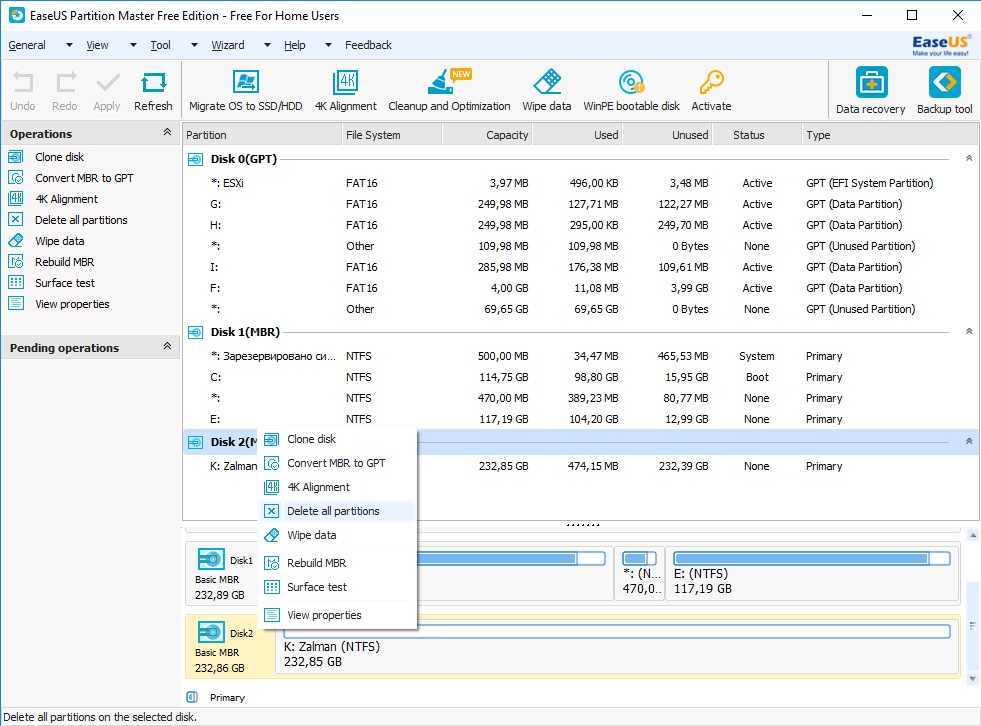Click the Refresh toolbar button

tap(153, 90)
